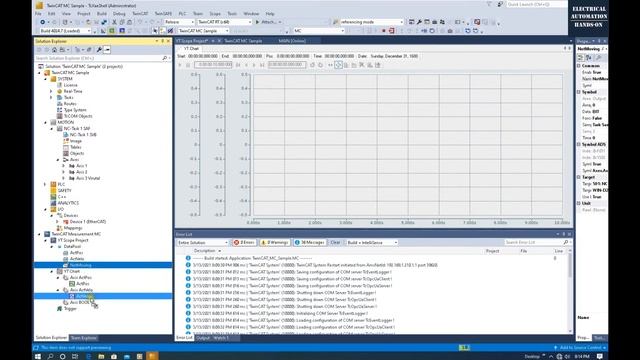
Task: Click the taskbar search icon
Action: click(x=50, y=356)
